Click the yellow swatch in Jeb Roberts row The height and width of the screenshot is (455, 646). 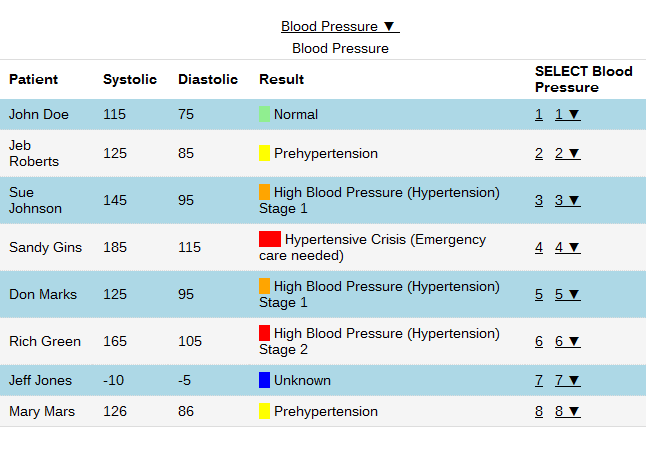265,153
